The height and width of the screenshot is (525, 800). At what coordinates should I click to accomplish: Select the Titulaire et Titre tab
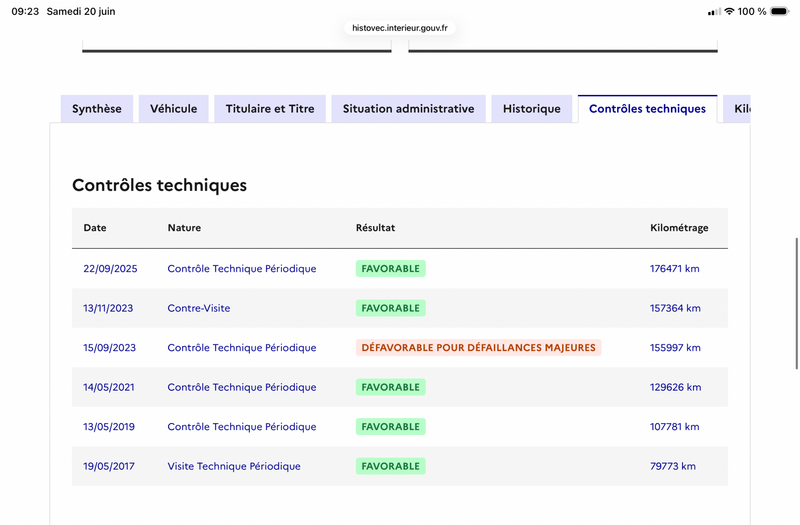coord(270,109)
